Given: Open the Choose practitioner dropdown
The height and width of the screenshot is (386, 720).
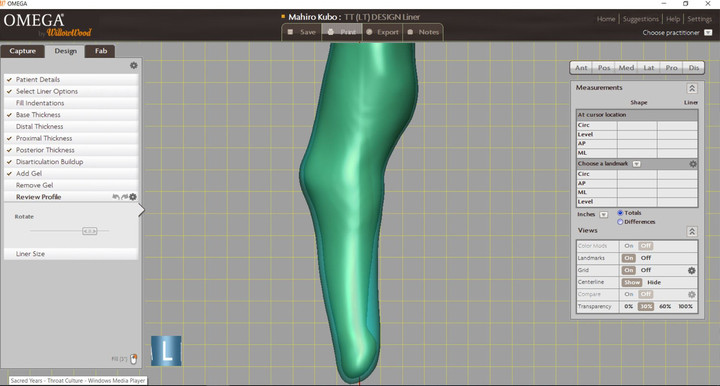Looking at the screenshot, I should click(x=708, y=33).
